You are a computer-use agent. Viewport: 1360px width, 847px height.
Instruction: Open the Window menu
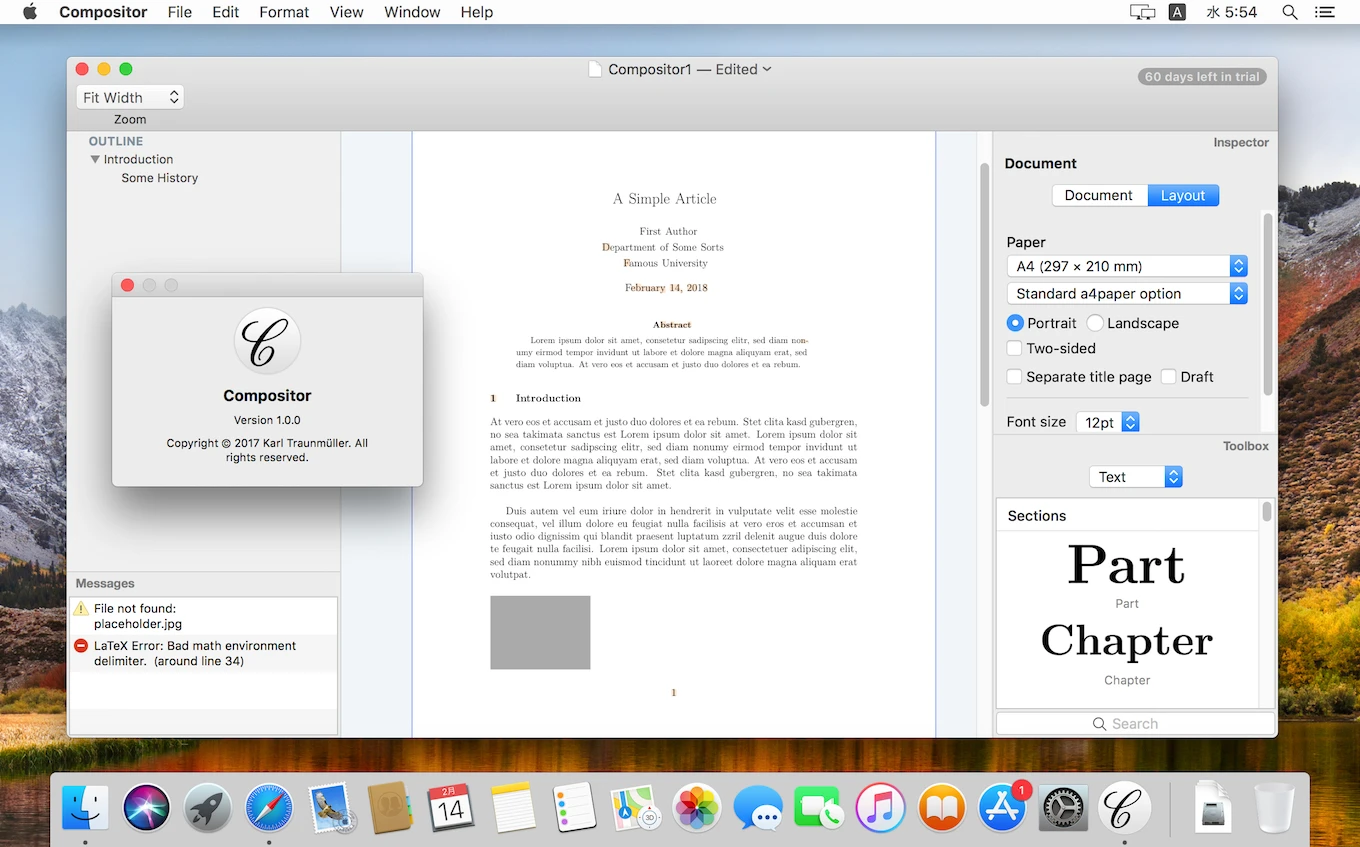tap(412, 12)
